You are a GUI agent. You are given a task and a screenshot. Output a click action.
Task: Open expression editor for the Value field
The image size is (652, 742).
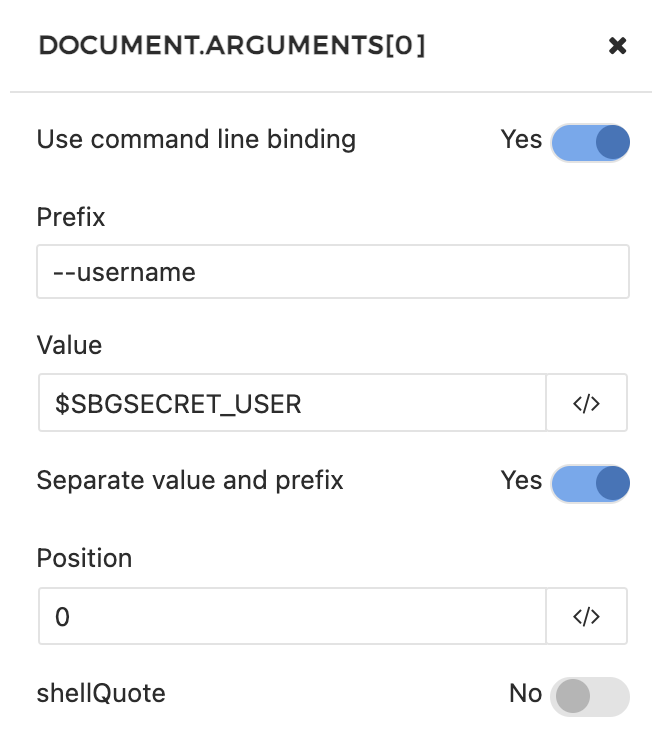coord(586,403)
